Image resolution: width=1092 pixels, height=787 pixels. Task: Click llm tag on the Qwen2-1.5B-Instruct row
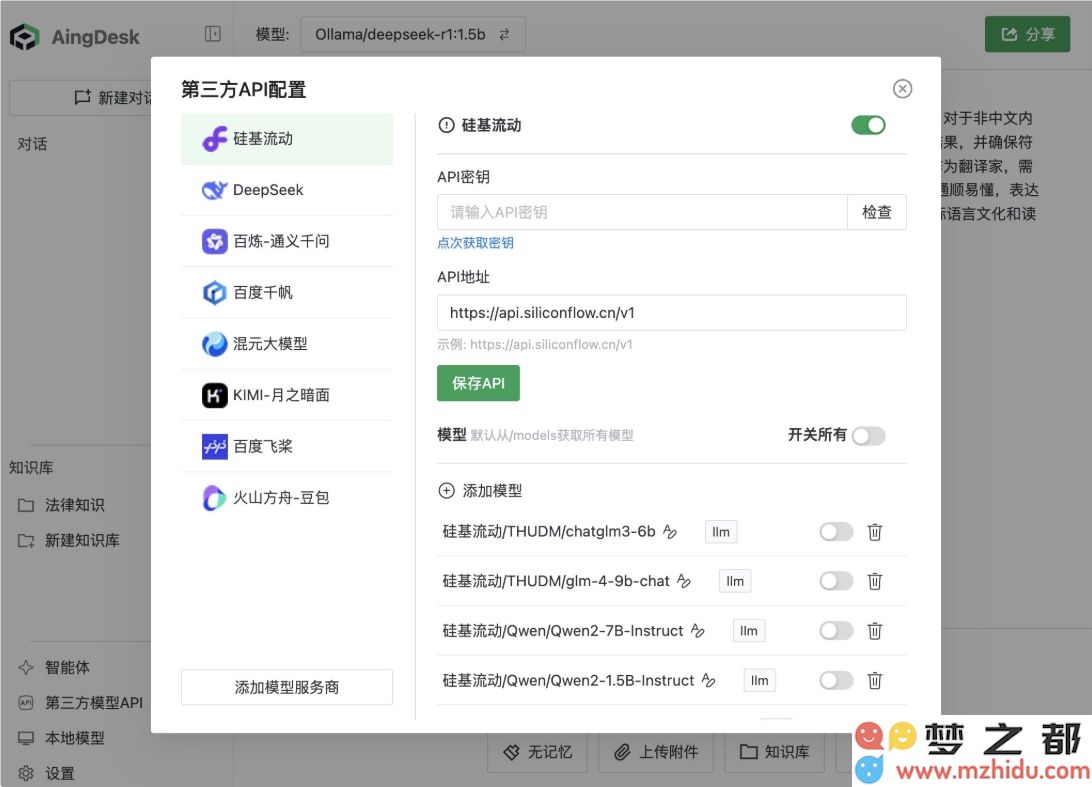coord(759,680)
